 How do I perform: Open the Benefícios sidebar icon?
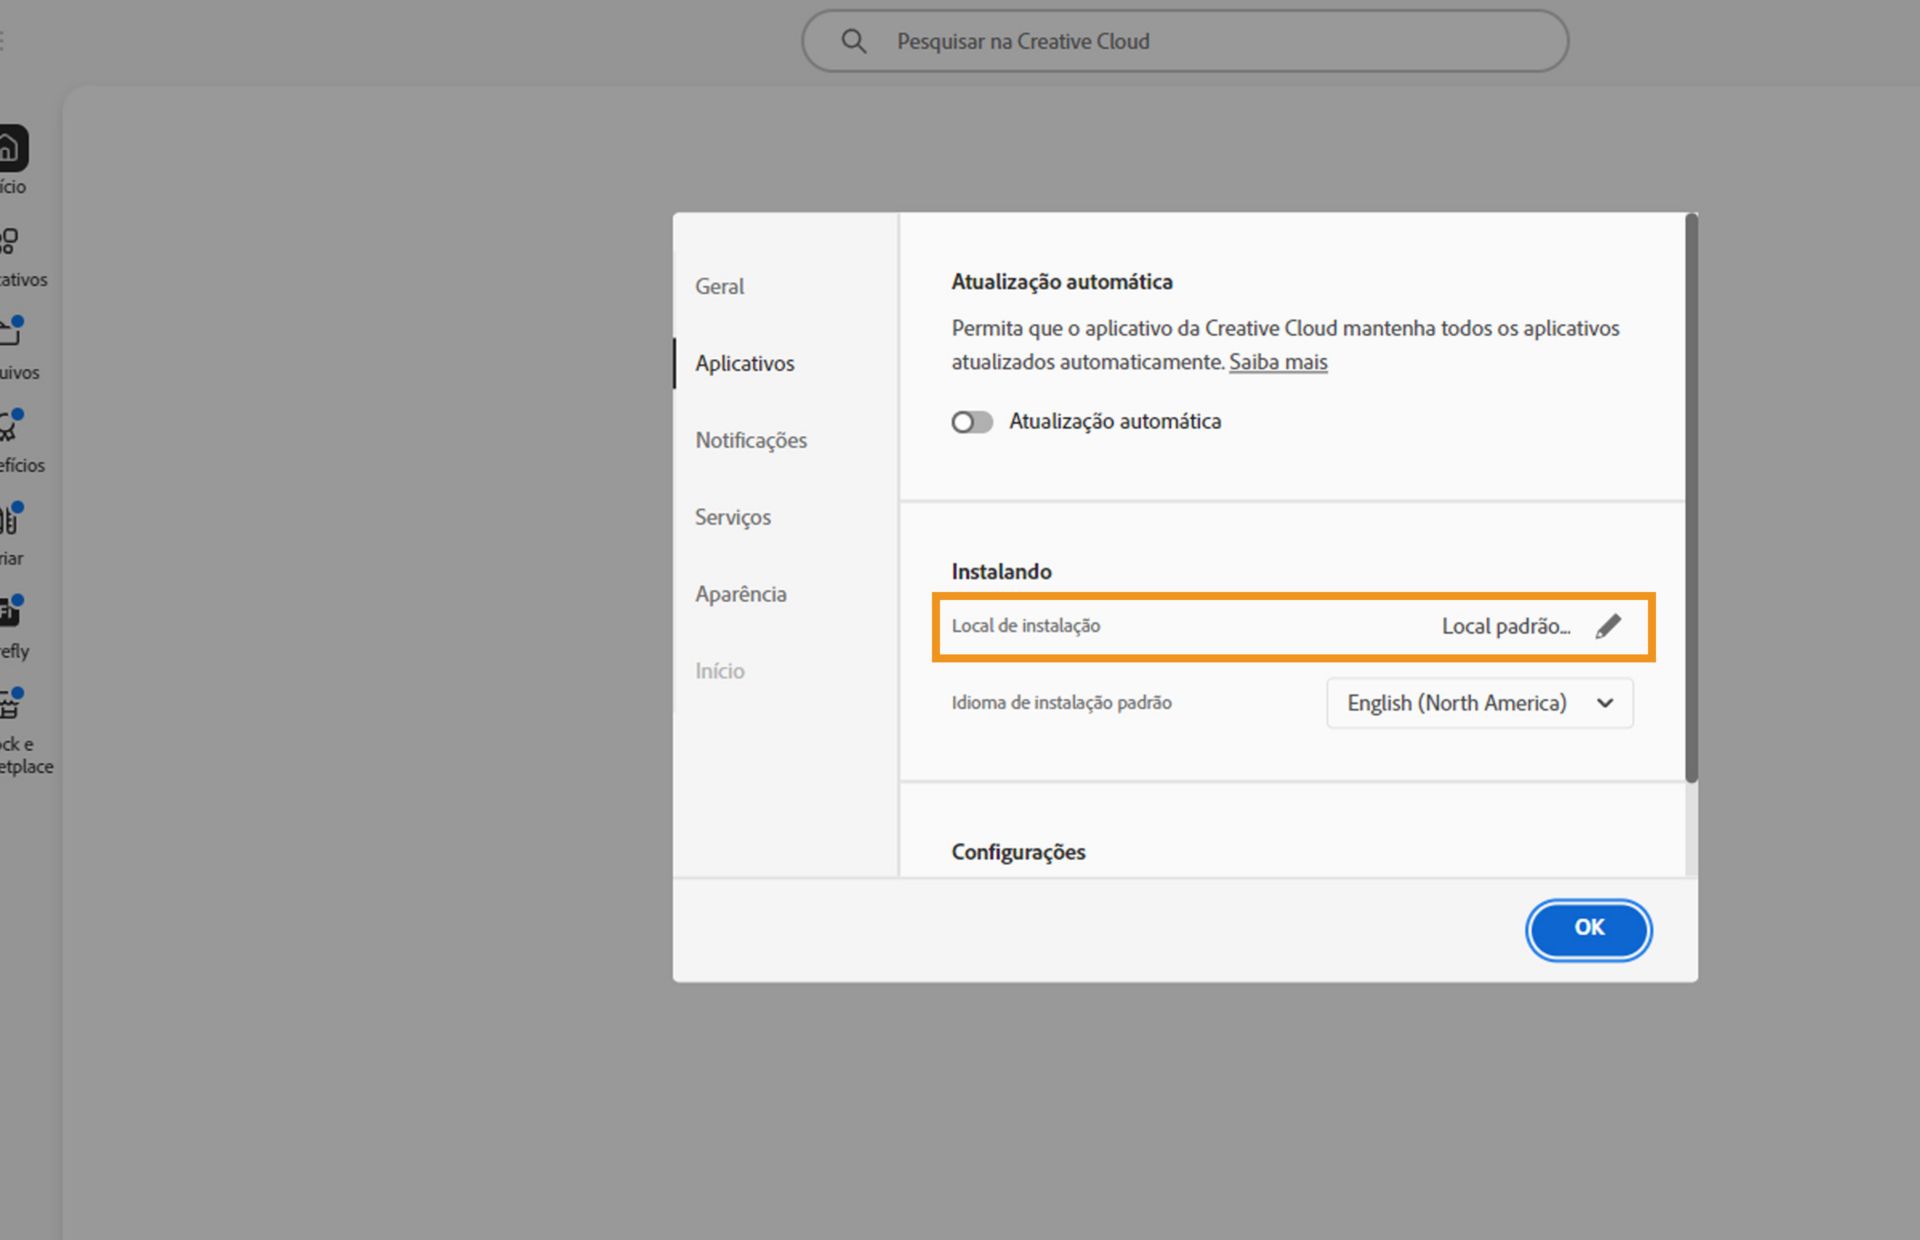10,428
